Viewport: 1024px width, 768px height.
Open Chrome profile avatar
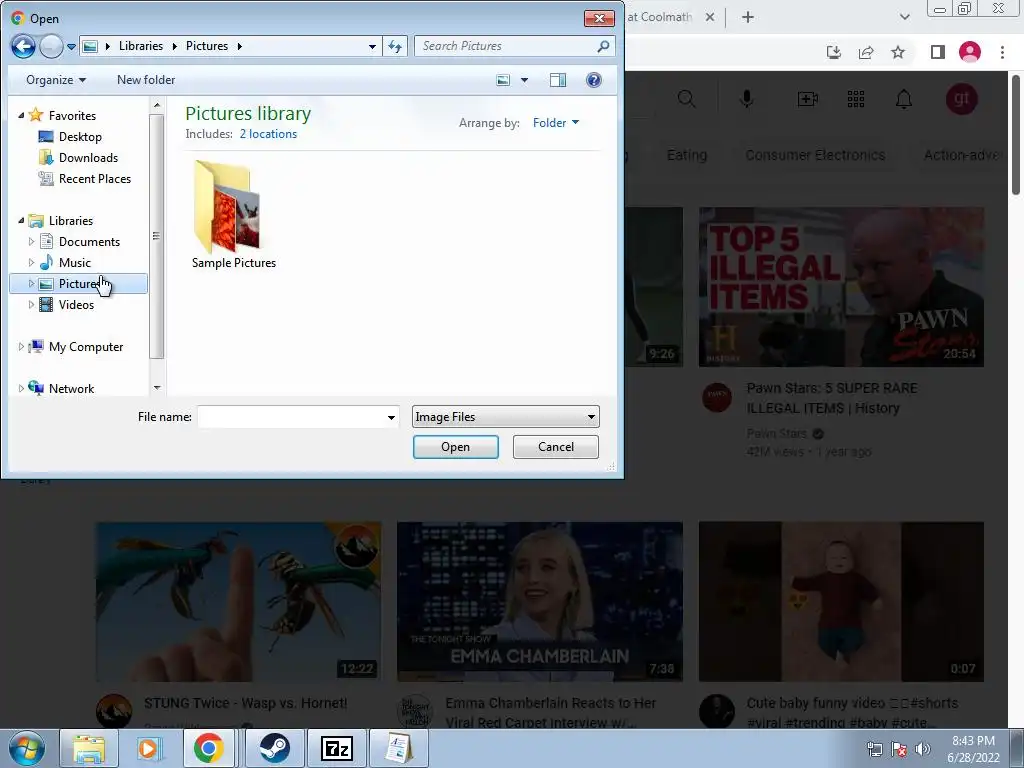click(970, 52)
